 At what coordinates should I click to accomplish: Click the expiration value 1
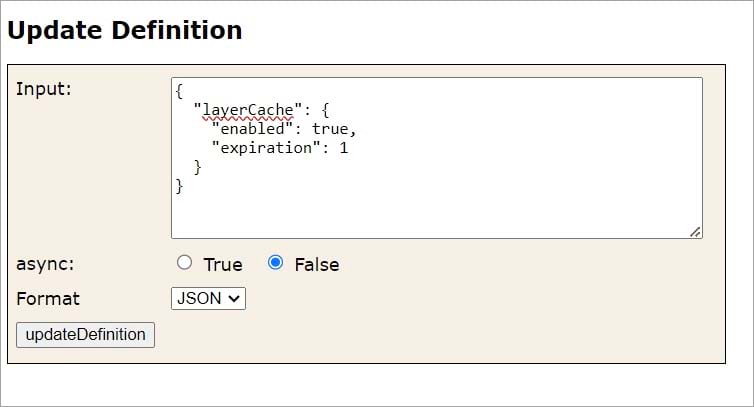tap(343, 148)
